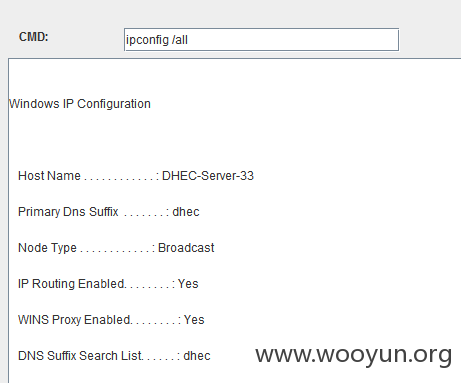Screen dimensions: 461x383
Task: Click the WINS Proxy Enabled Yes line
Action: pyautogui.click(x=111, y=320)
